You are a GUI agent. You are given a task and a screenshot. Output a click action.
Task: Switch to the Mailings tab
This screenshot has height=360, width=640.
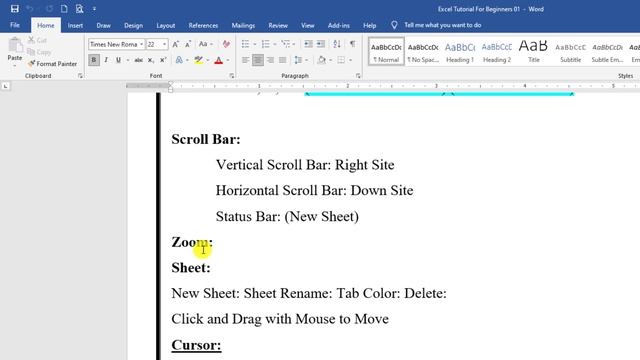click(x=243, y=25)
